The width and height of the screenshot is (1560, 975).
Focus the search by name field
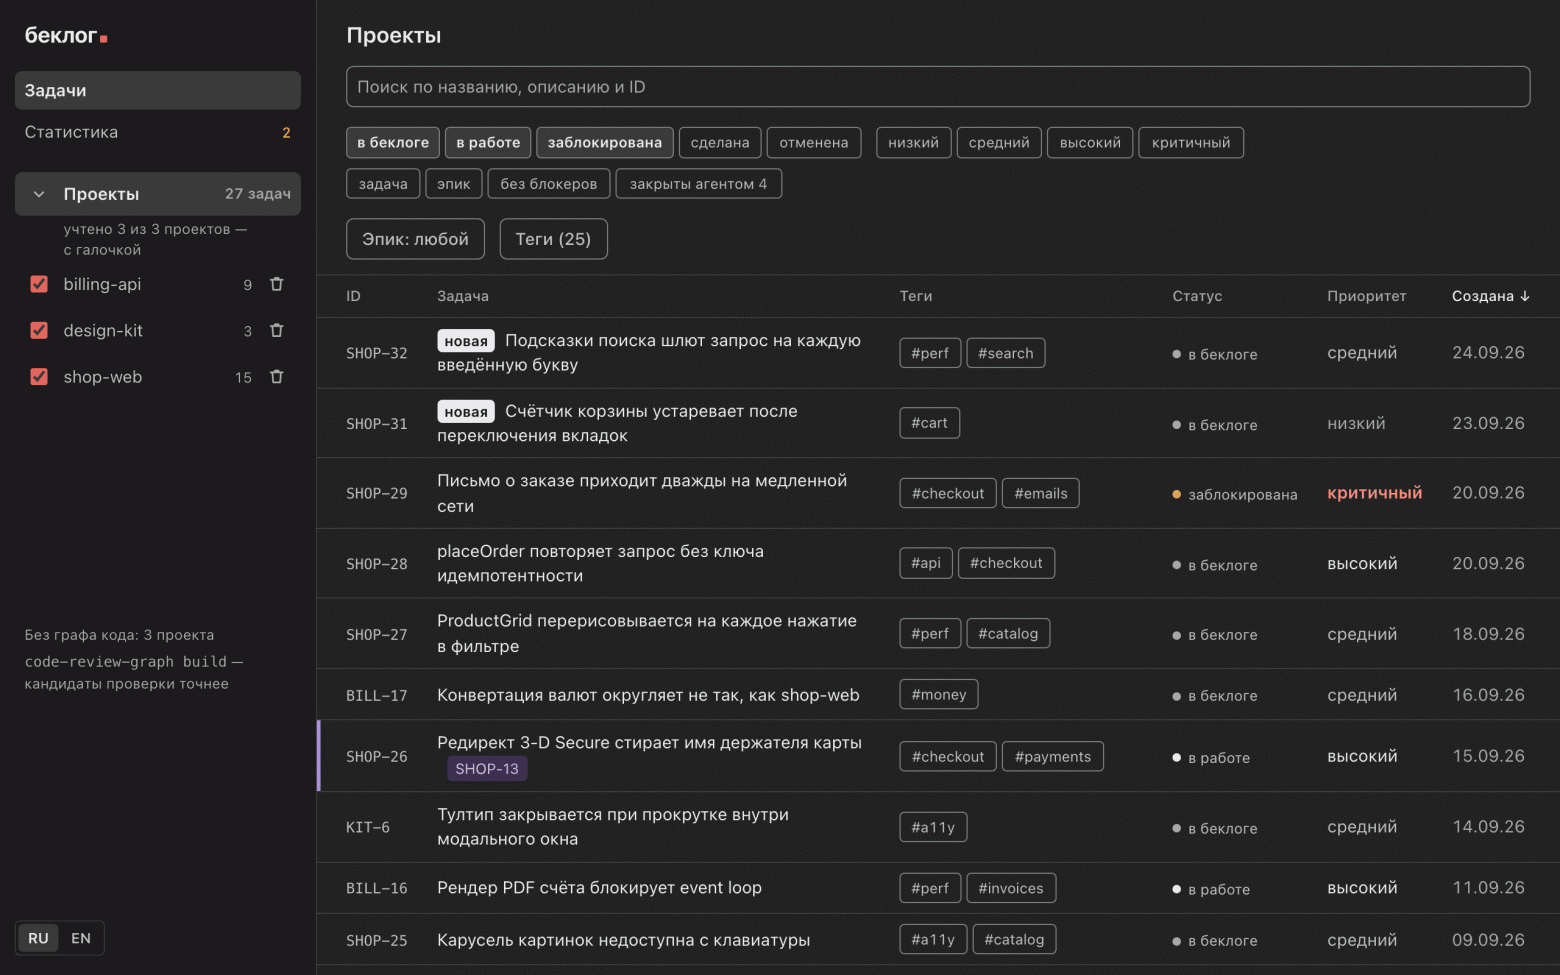point(938,87)
